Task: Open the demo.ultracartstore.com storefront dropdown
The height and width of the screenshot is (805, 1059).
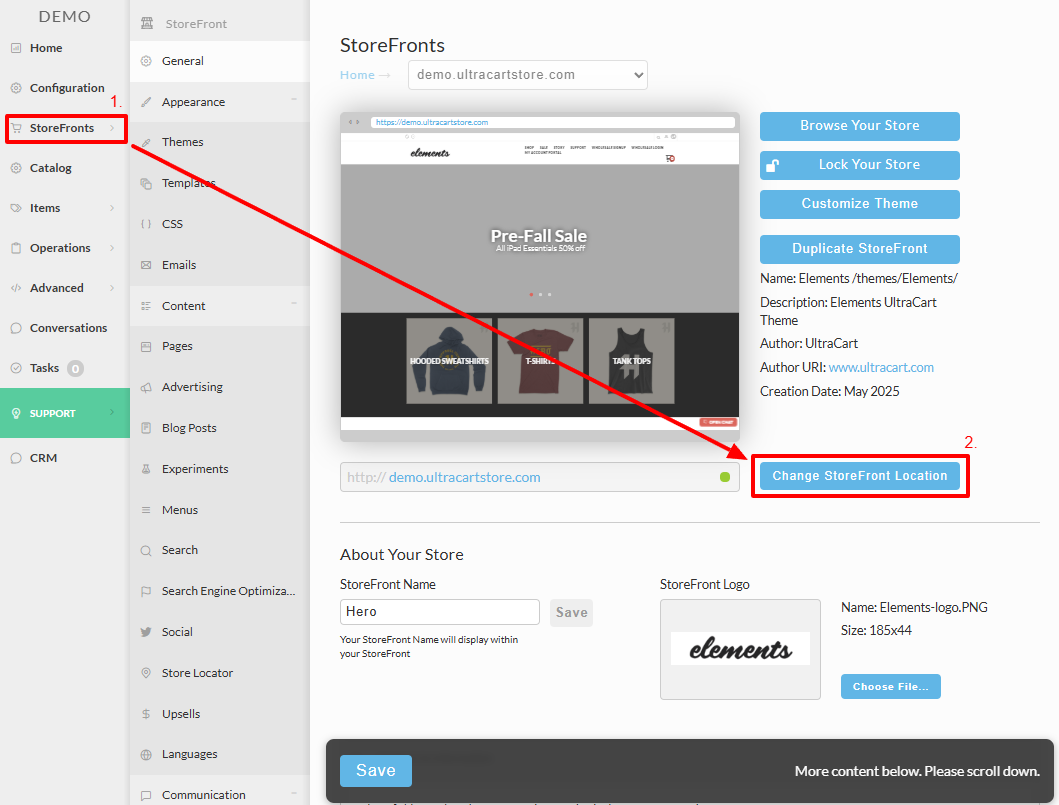Action: (x=527, y=75)
